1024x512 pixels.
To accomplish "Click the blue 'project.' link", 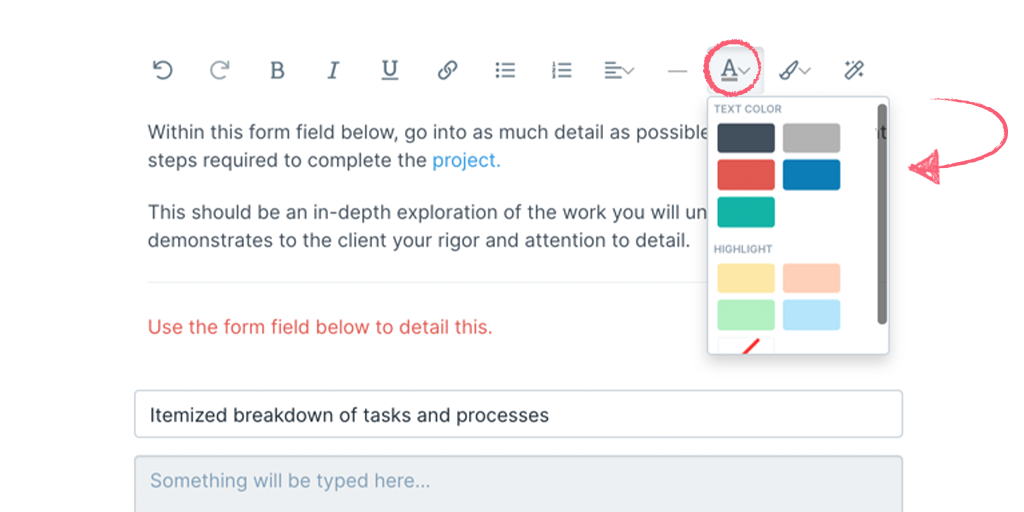I will pos(466,161).
